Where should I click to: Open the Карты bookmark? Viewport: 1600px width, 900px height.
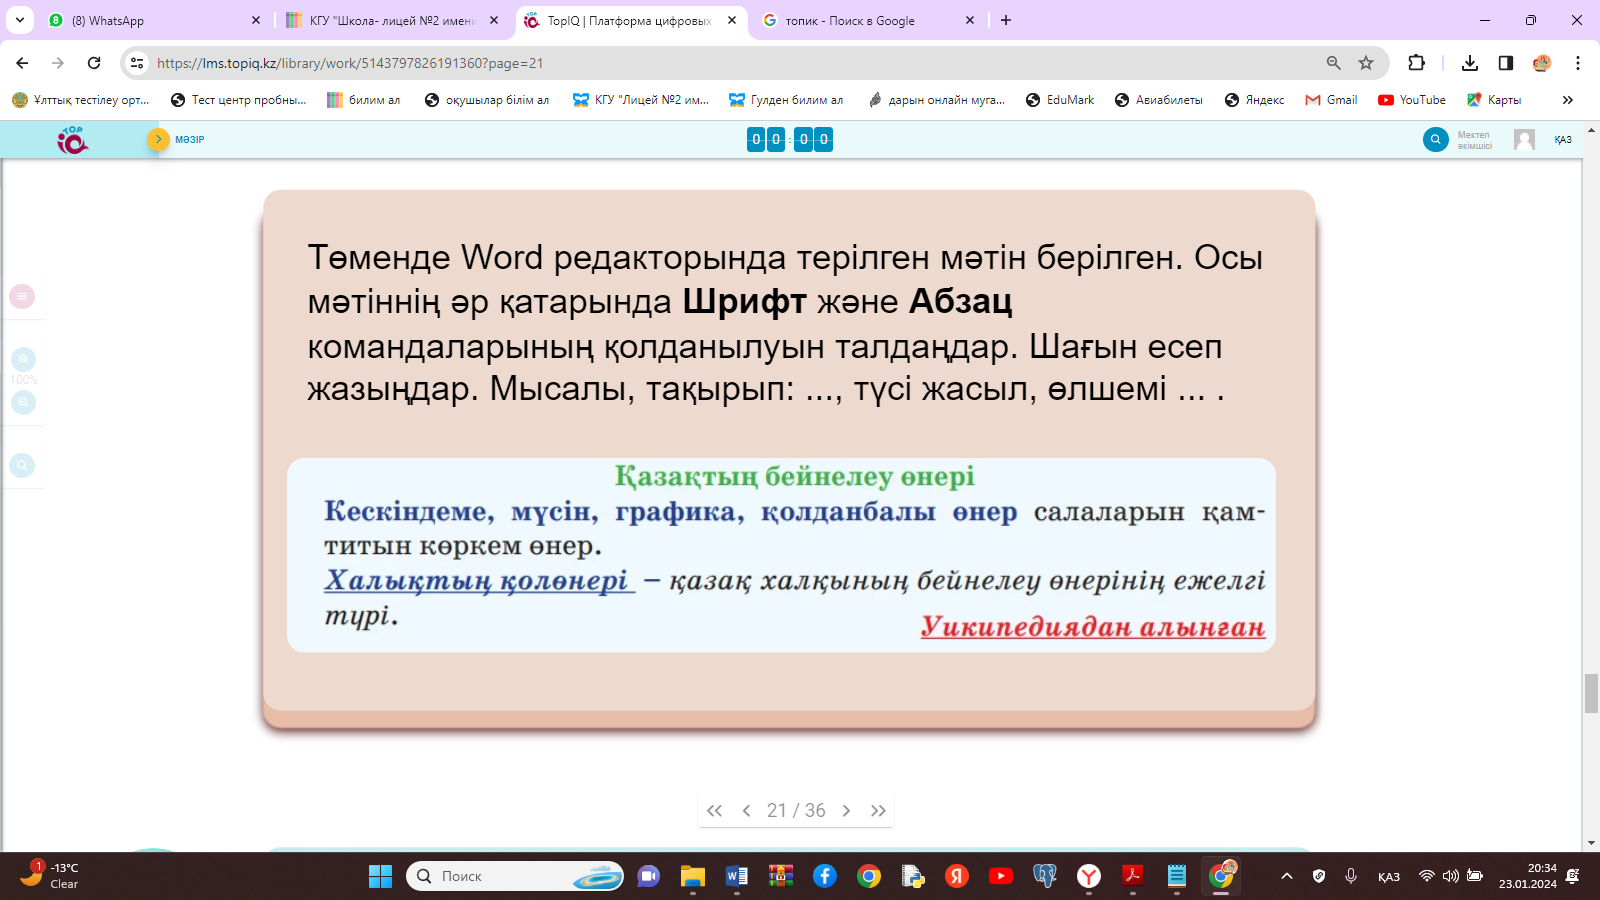[x=1494, y=100]
